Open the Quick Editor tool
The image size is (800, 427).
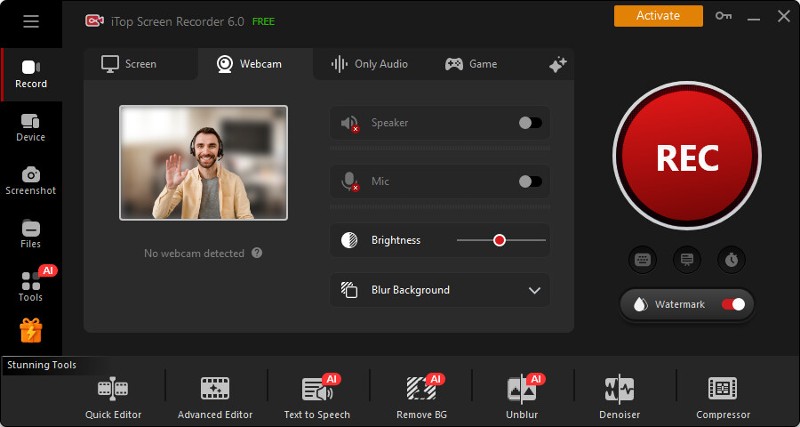[x=113, y=397]
